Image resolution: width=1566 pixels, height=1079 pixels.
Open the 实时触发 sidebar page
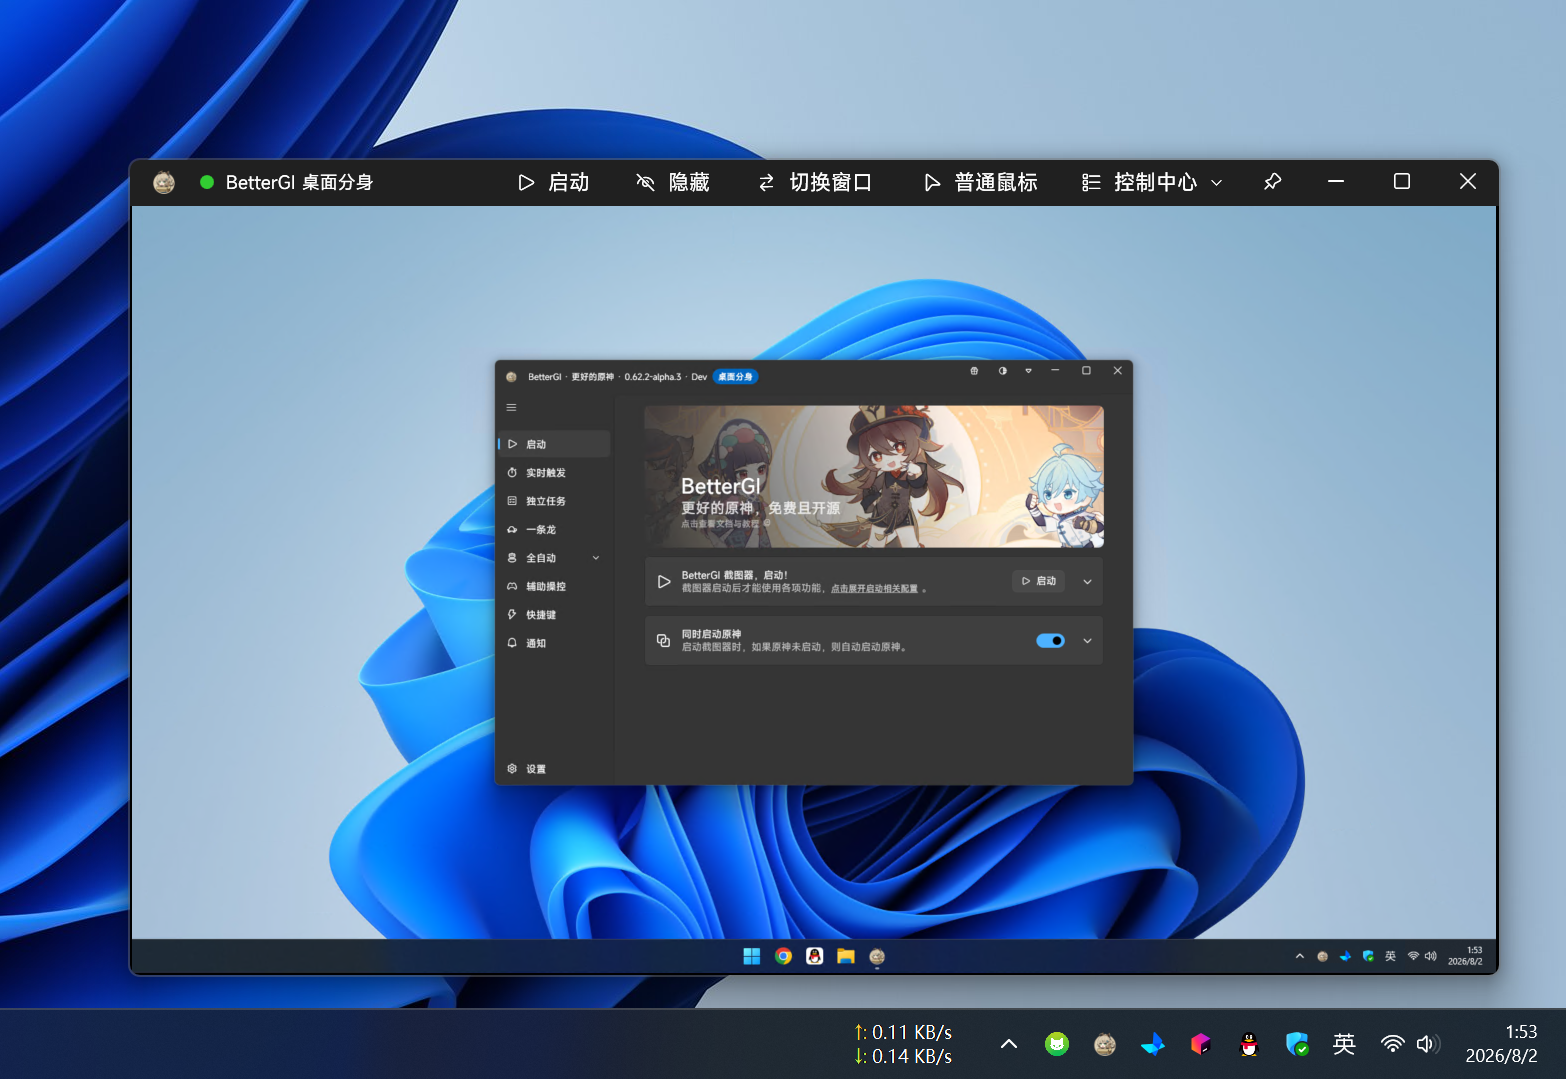pos(554,473)
